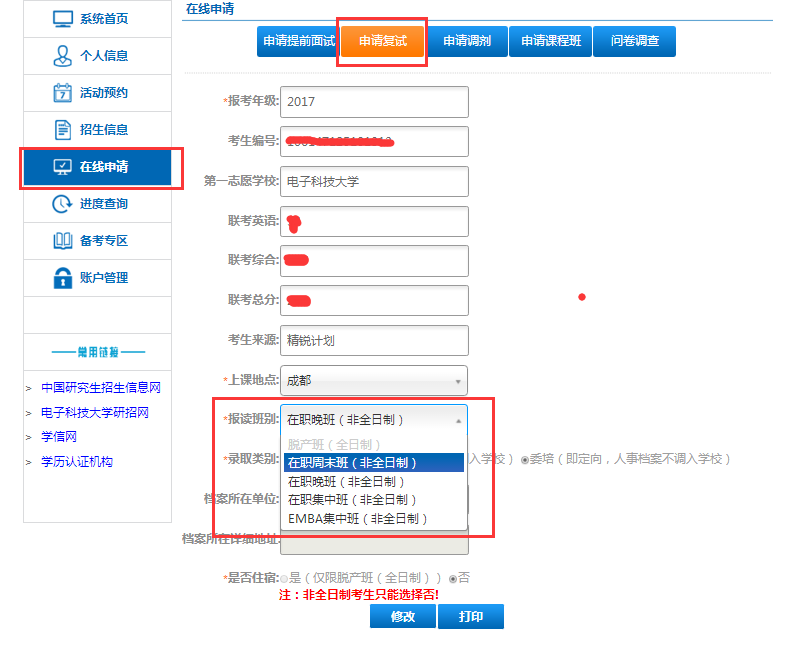Open 中国研究生招生信息网 link
The image size is (791, 645).
coord(100,388)
